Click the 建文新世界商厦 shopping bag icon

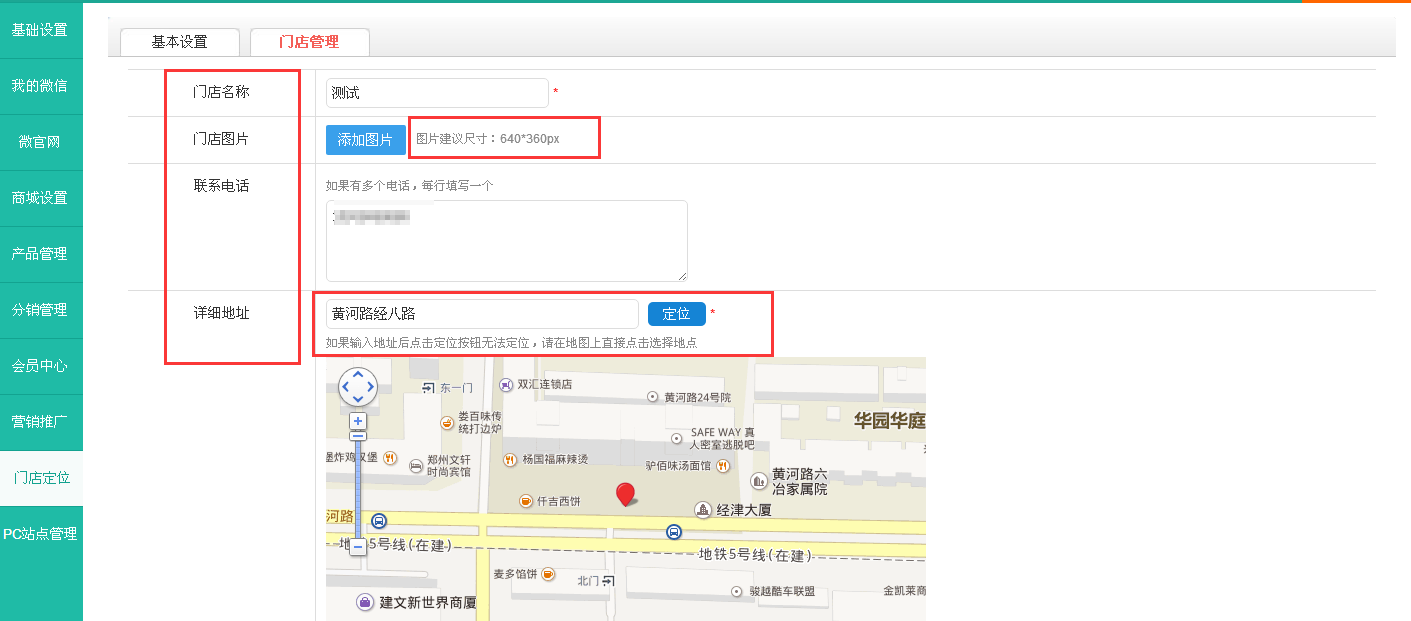(365, 602)
